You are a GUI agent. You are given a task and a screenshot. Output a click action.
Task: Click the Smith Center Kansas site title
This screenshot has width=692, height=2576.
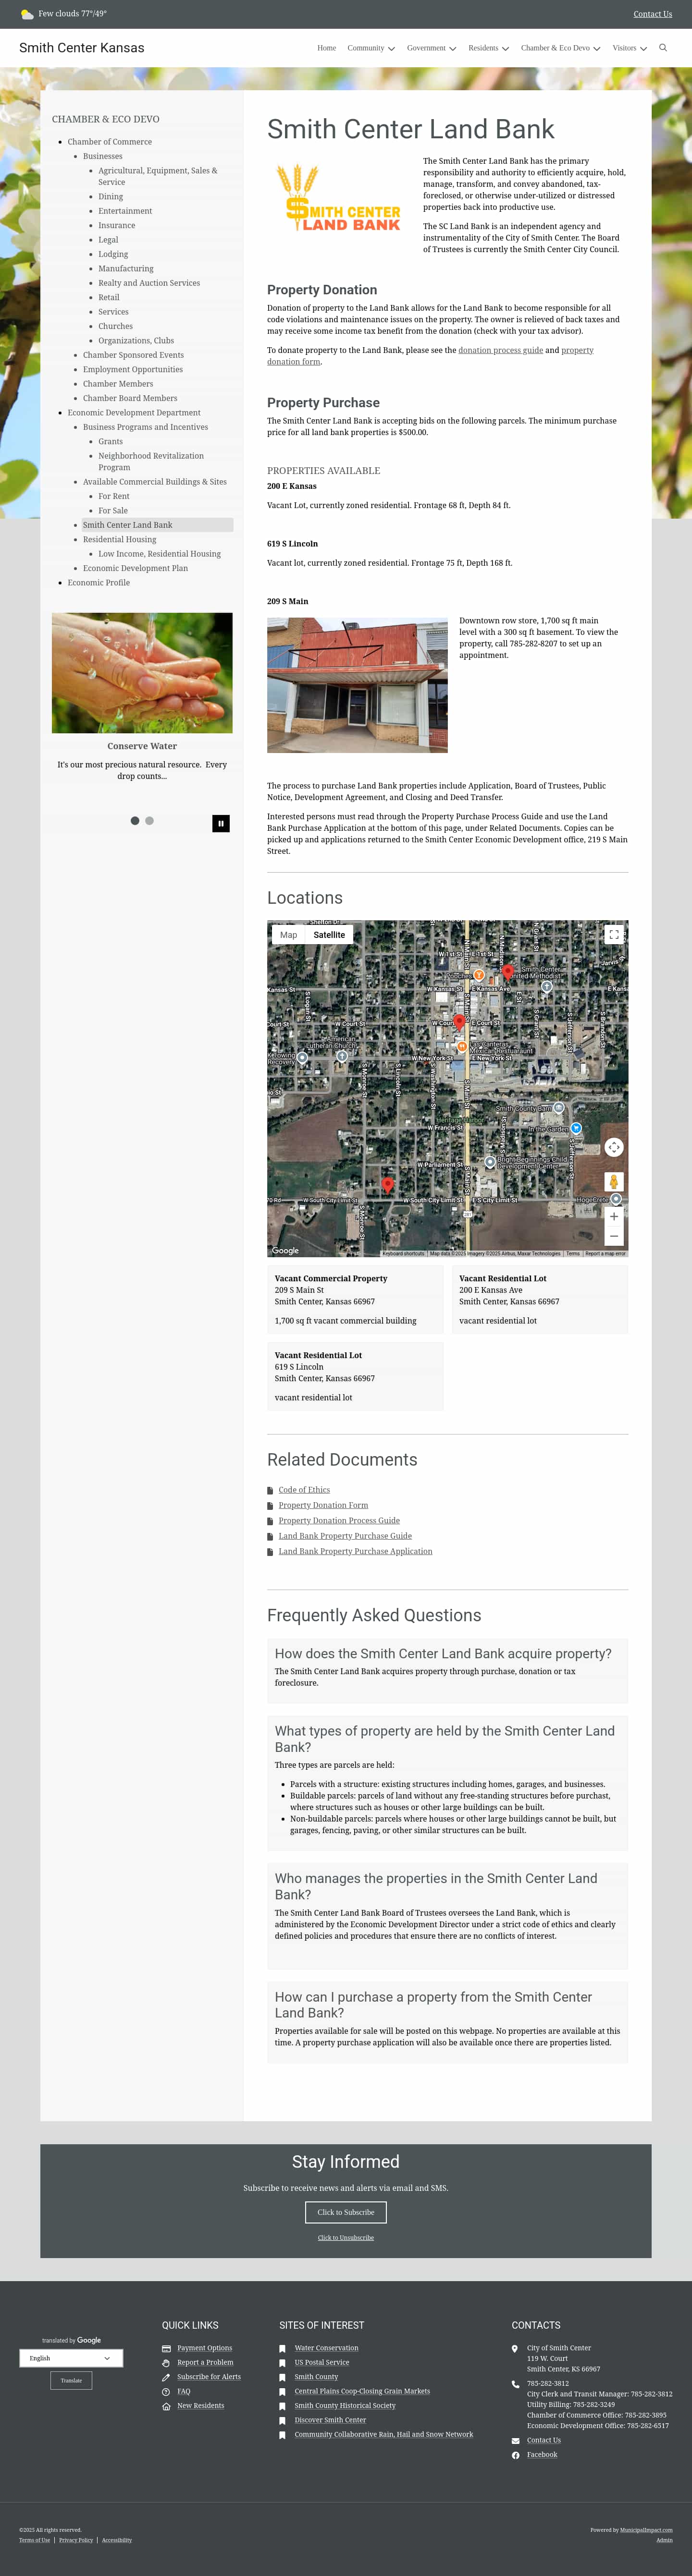click(82, 48)
